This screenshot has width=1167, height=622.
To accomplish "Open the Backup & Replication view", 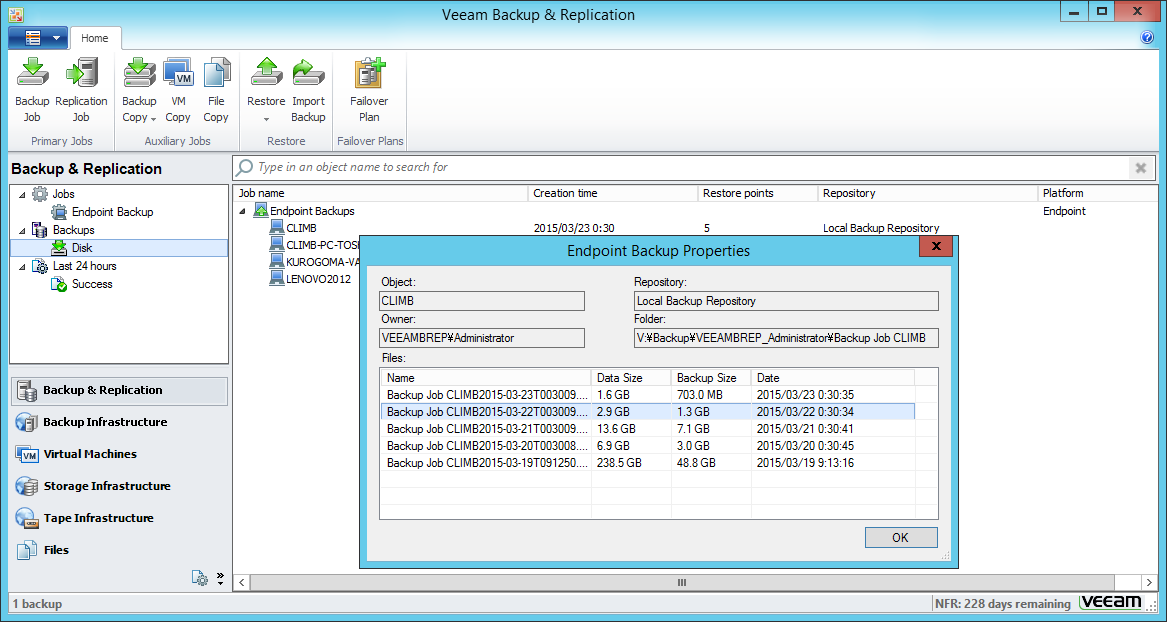I will 119,391.
